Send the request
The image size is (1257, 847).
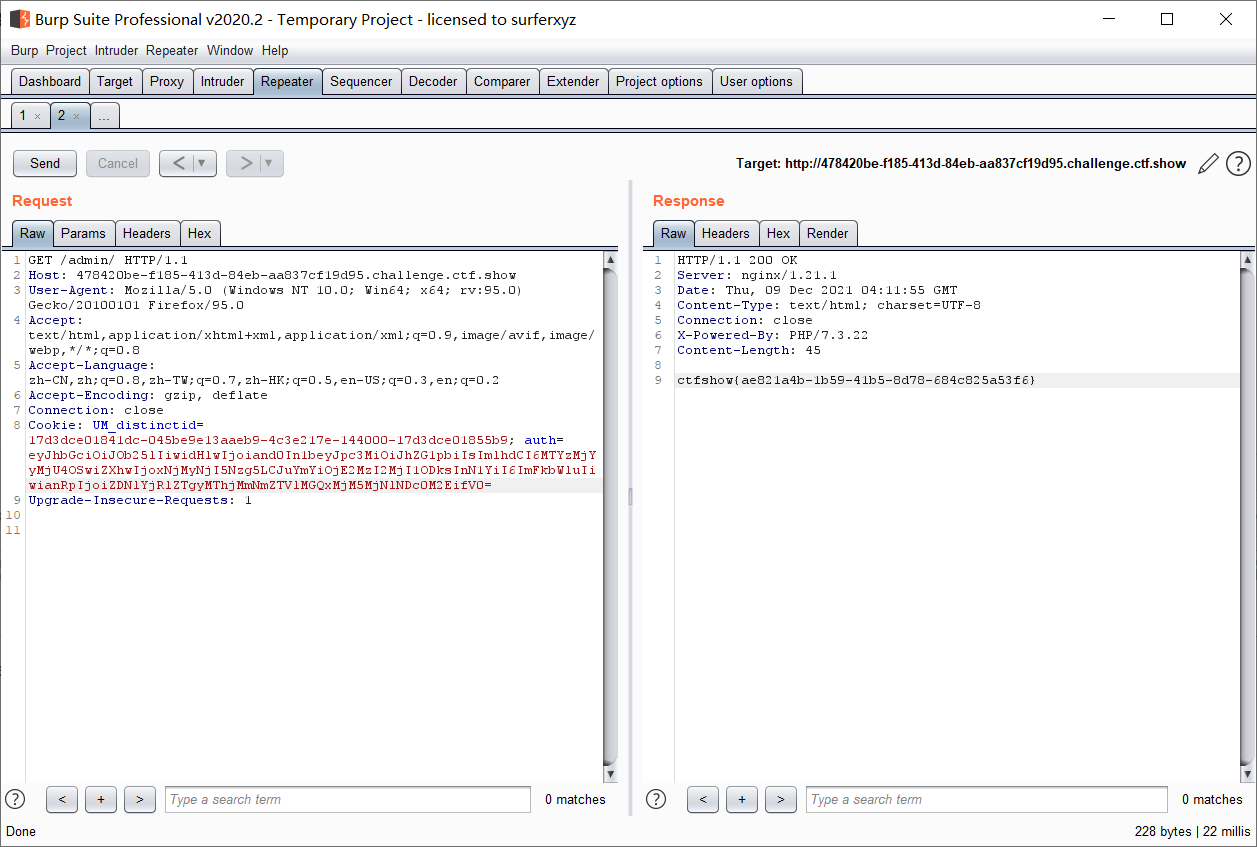pyautogui.click(x=45, y=163)
